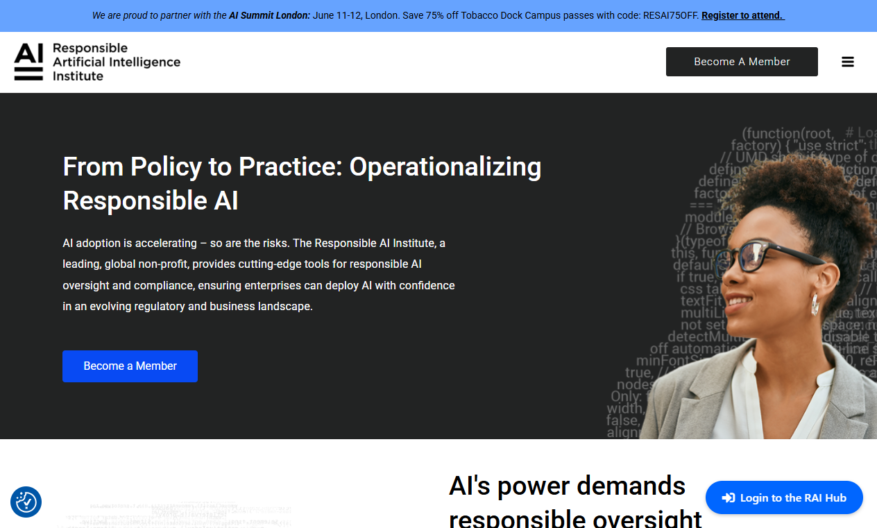
Task: Follow the Register to attend link
Action: coord(743,16)
